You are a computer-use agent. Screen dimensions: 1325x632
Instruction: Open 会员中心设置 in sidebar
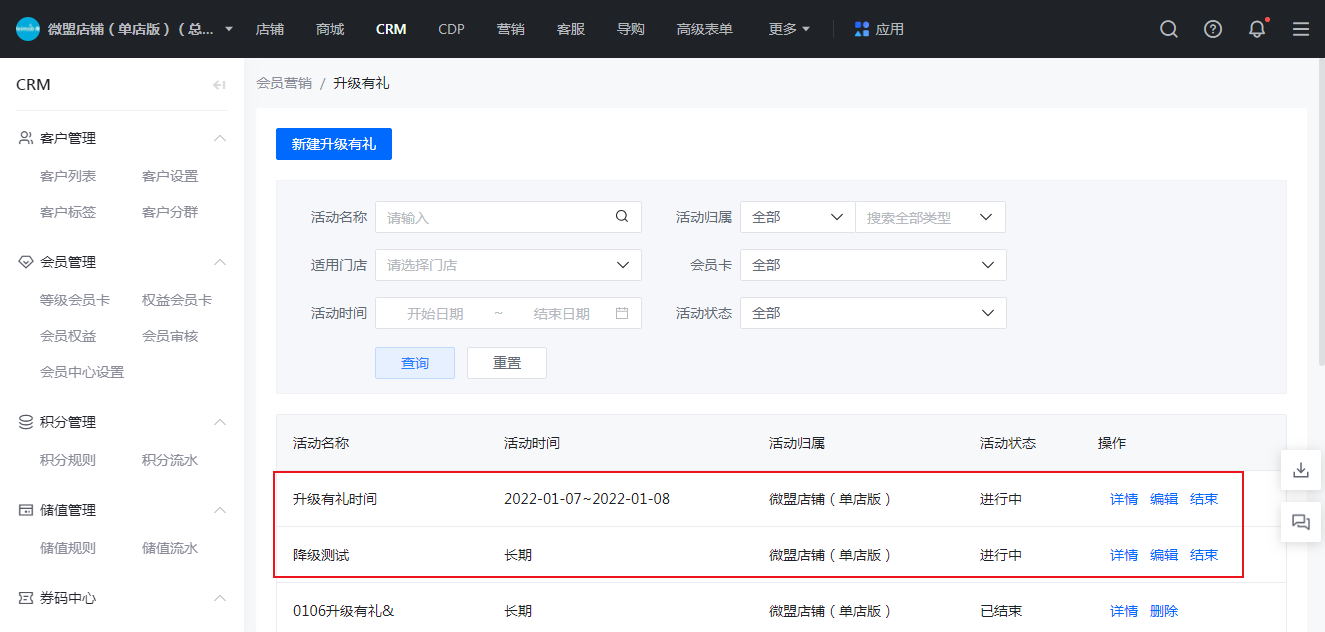point(82,372)
